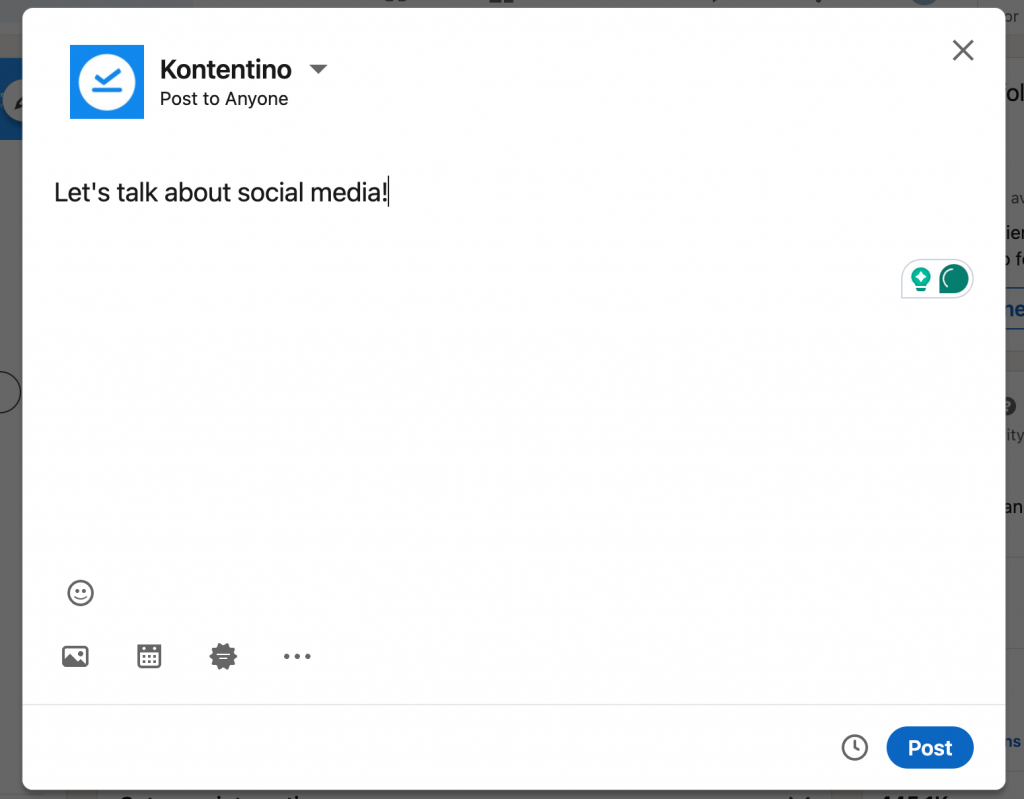The width and height of the screenshot is (1024, 799).
Task: Collapse the assistant widget pill
Action: coord(937,279)
